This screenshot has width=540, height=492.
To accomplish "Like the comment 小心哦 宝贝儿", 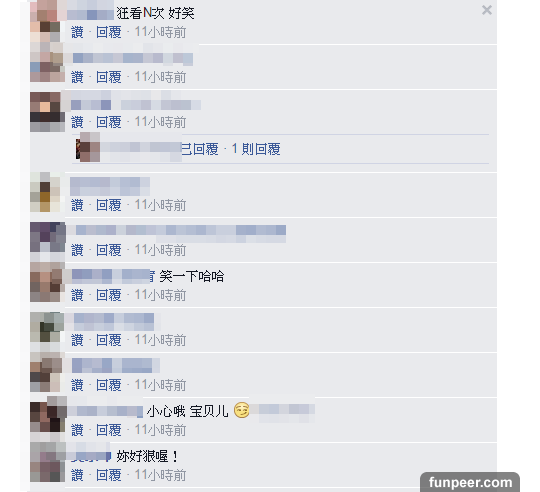I will (77, 430).
